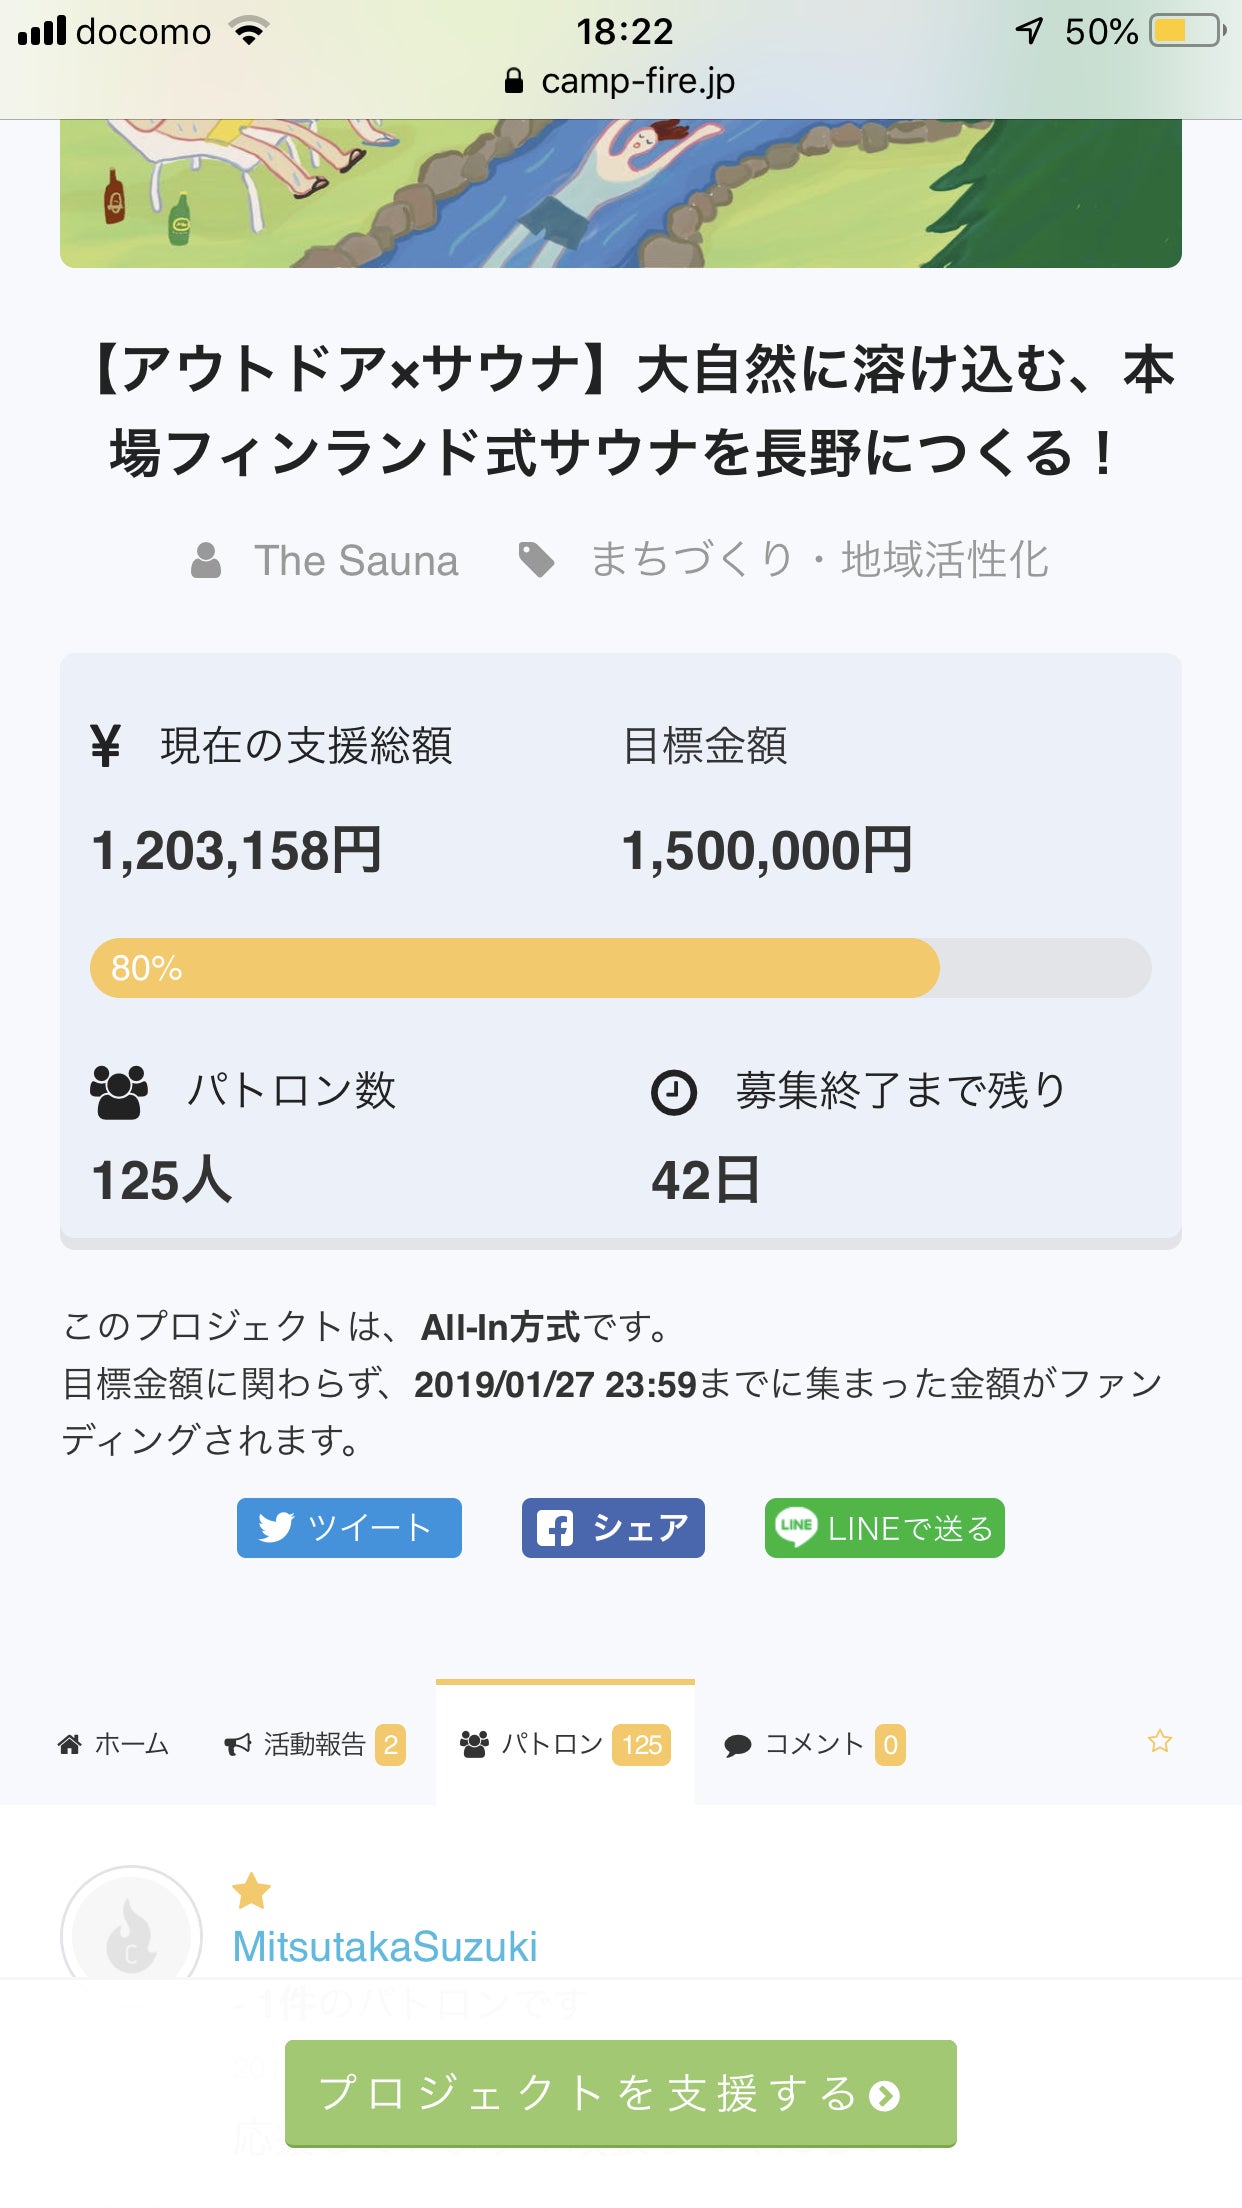Screen dimensions: 1242x2208
Task: Tap the lock icon in address bar
Action: pos(514,81)
